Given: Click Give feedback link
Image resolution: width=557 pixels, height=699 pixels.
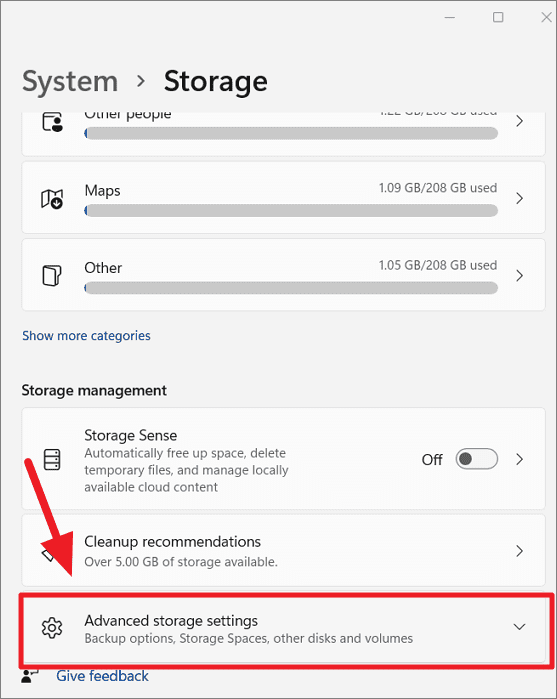Looking at the screenshot, I should coord(102,676).
